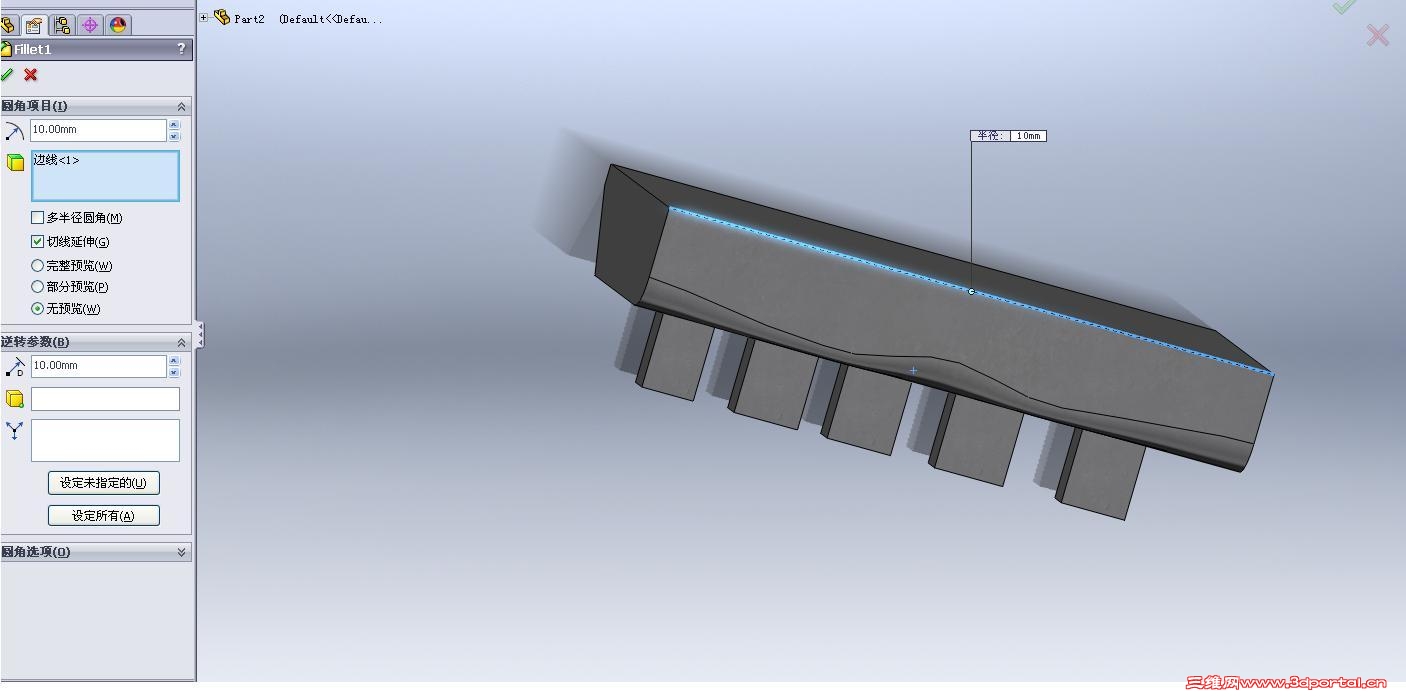Screen dimensions: 1406x696
Task: Uncheck the 切线延伸(G) checkbox
Action: 38,241
